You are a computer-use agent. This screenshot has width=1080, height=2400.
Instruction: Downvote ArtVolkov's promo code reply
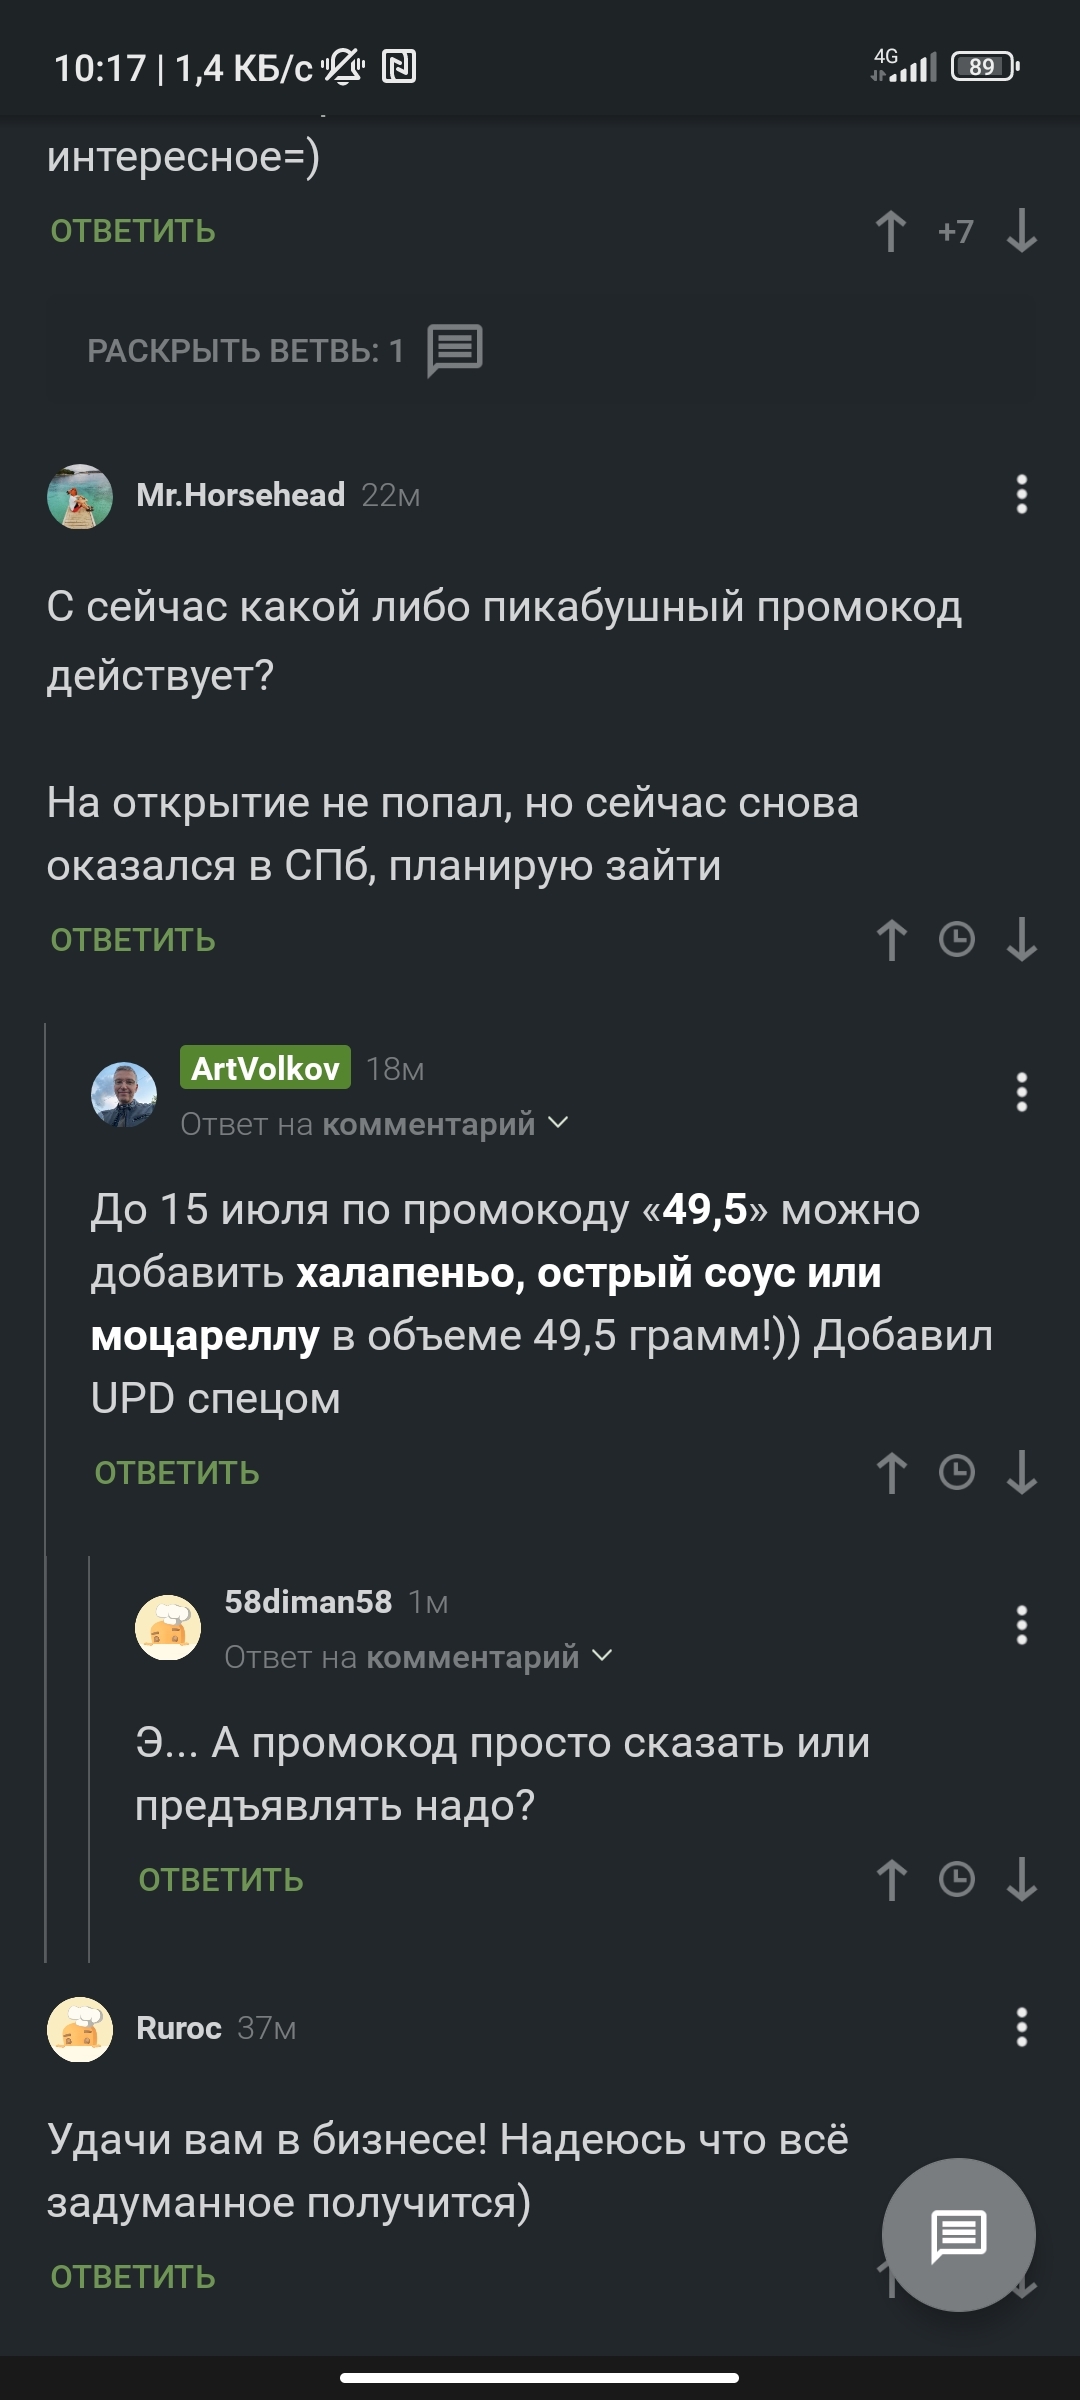(x=1021, y=1473)
